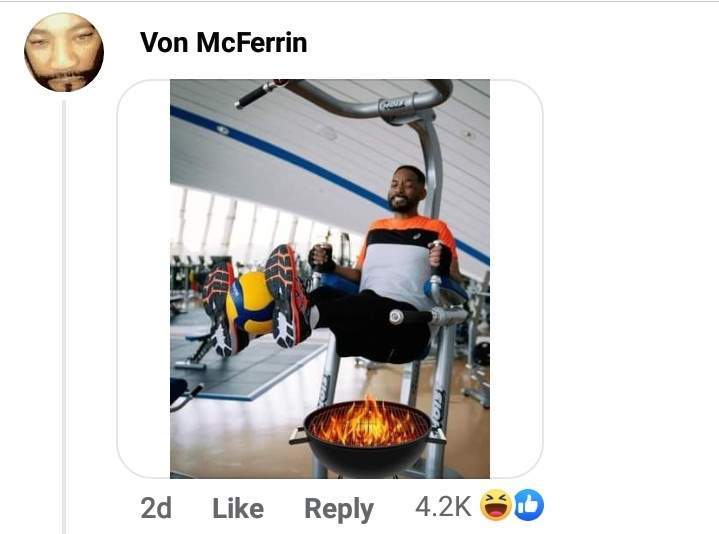The height and width of the screenshot is (534, 719).
Task: Open Von McFerrin's profile via name
Action: point(223,42)
